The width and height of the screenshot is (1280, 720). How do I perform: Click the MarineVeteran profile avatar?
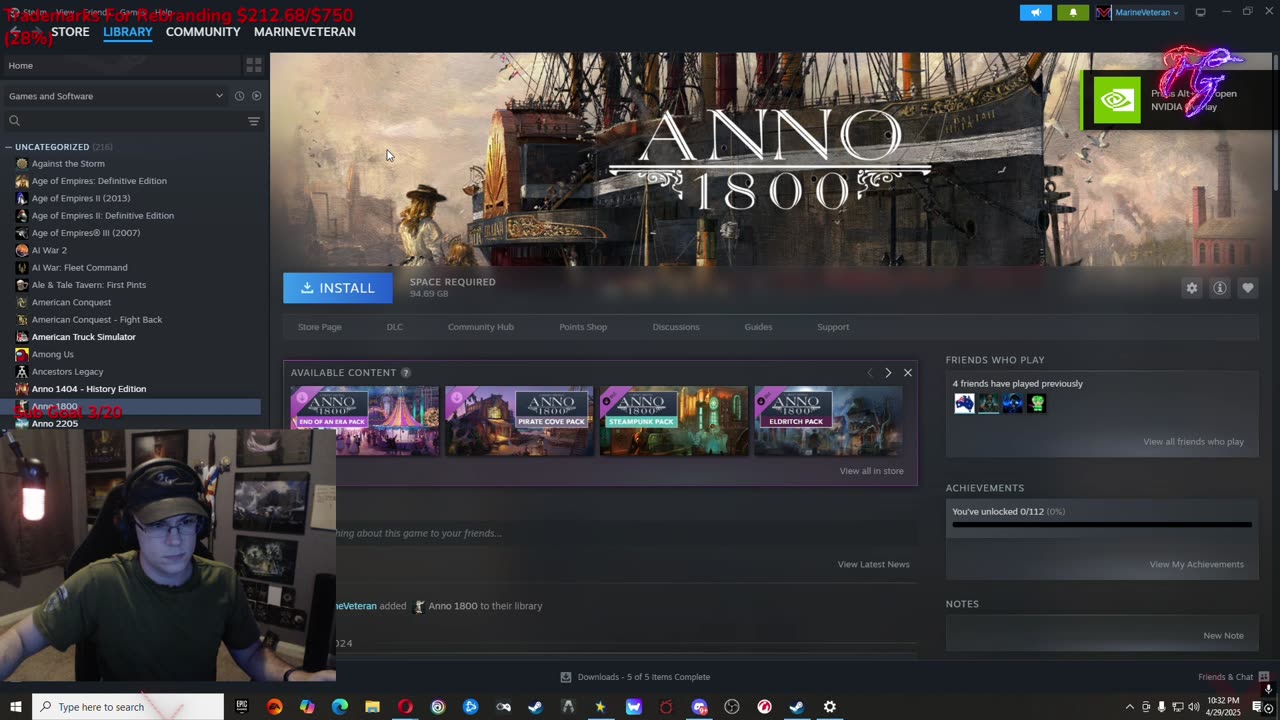click(1104, 12)
